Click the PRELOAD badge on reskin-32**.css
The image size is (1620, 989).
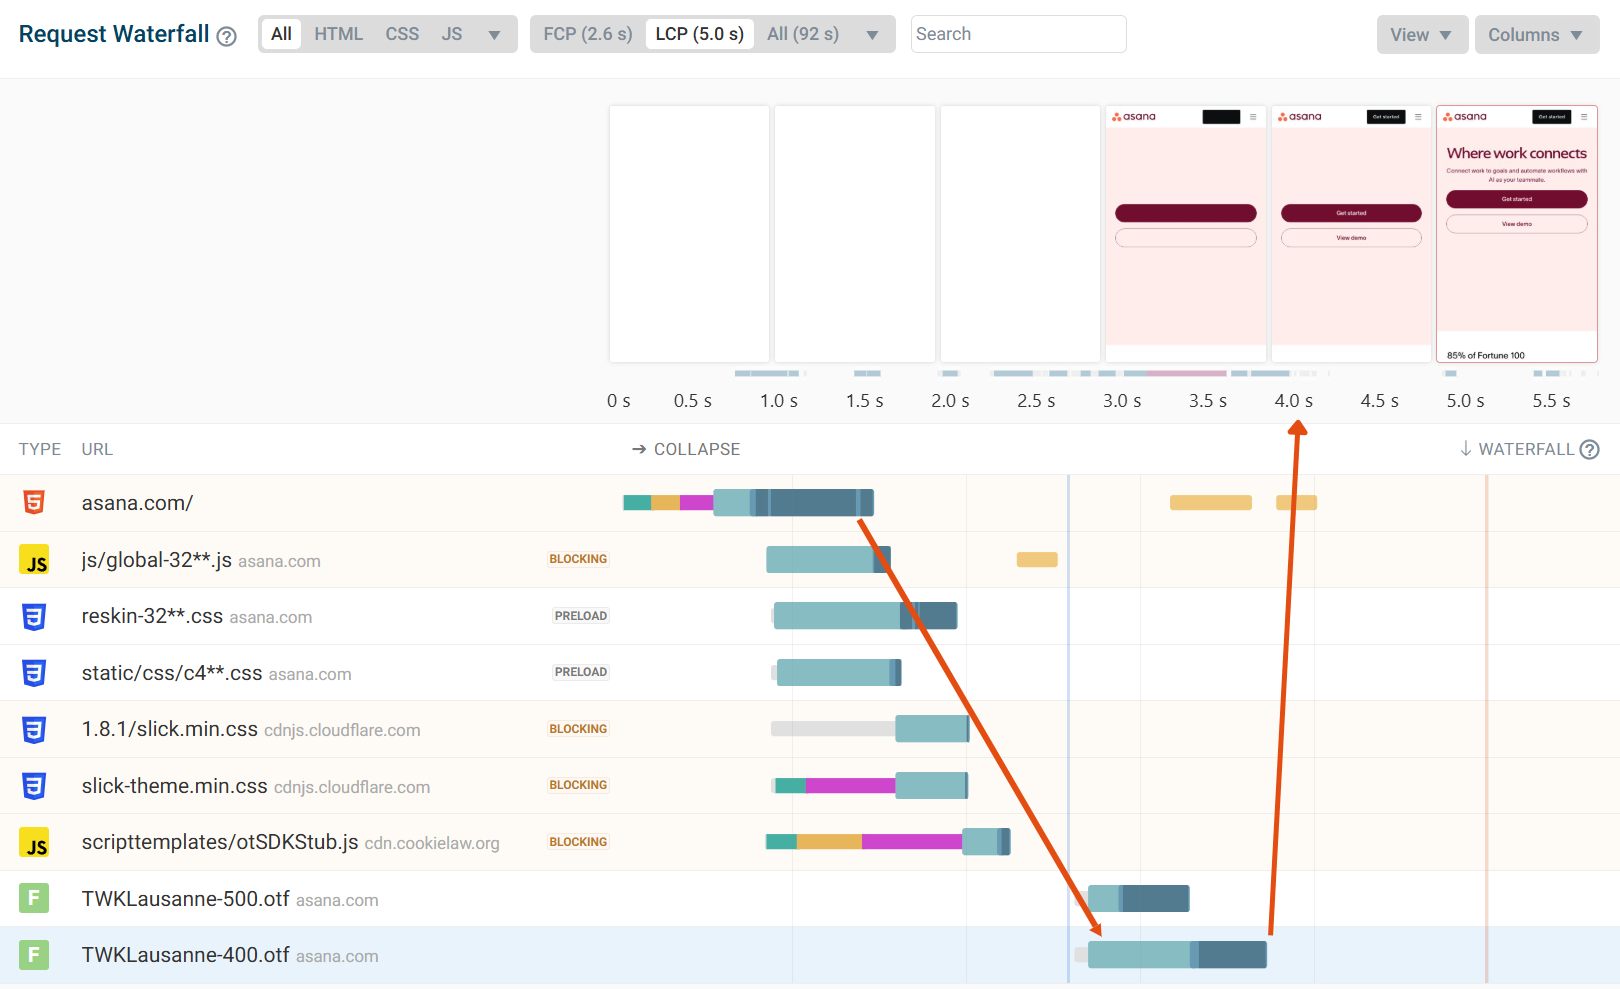(581, 616)
